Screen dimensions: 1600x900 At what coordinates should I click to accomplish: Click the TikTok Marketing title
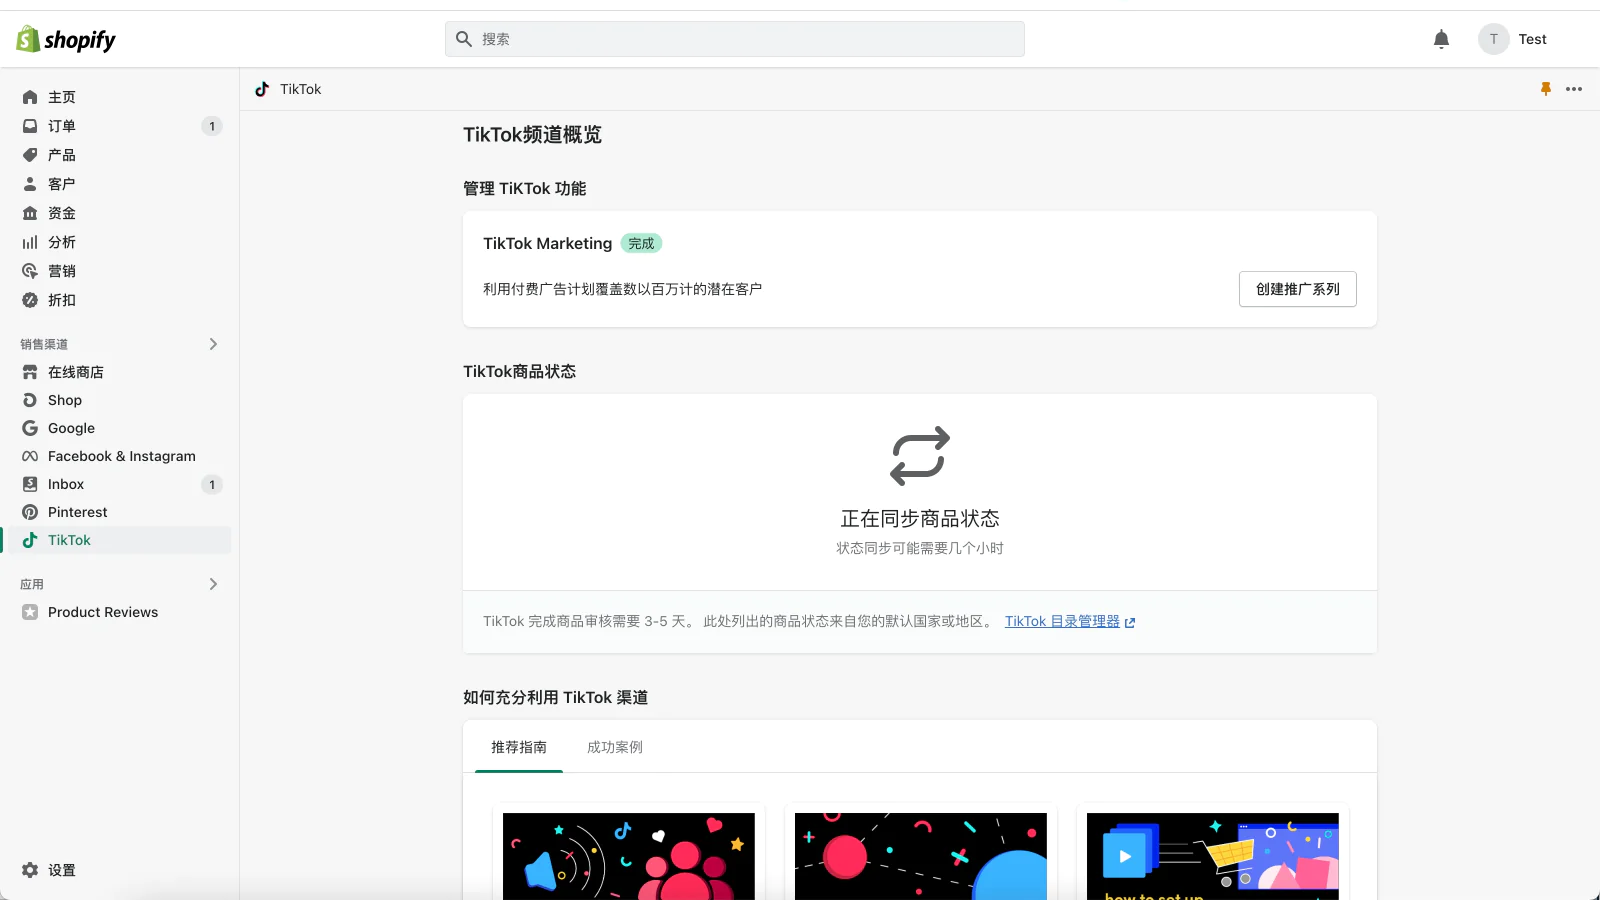click(x=547, y=243)
